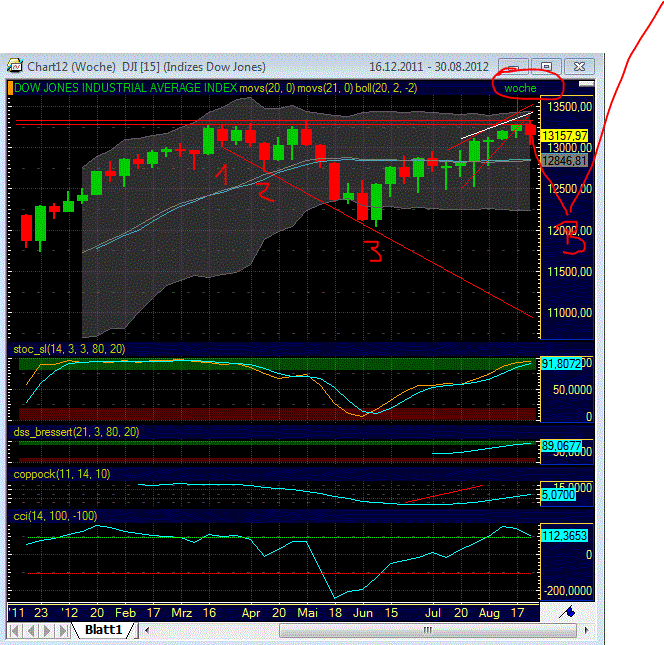Click the 11500,00 price axis label
The height and width of the screenshot is (645, 664).
pyautogui.click(x=570, y=271)
